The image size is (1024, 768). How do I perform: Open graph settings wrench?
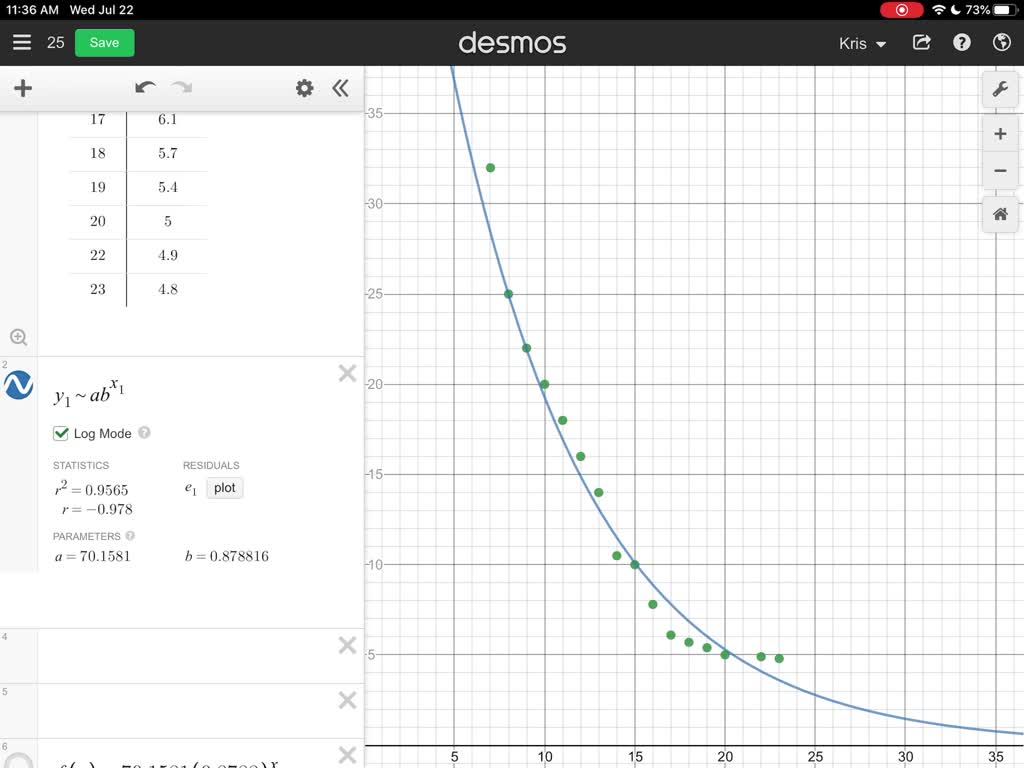999,90
